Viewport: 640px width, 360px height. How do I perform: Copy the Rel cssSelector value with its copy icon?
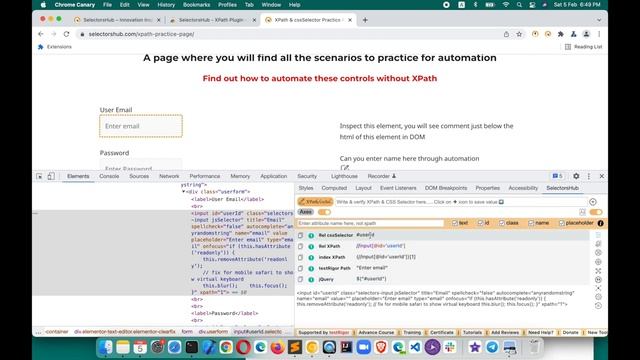(x=300, y=236)
